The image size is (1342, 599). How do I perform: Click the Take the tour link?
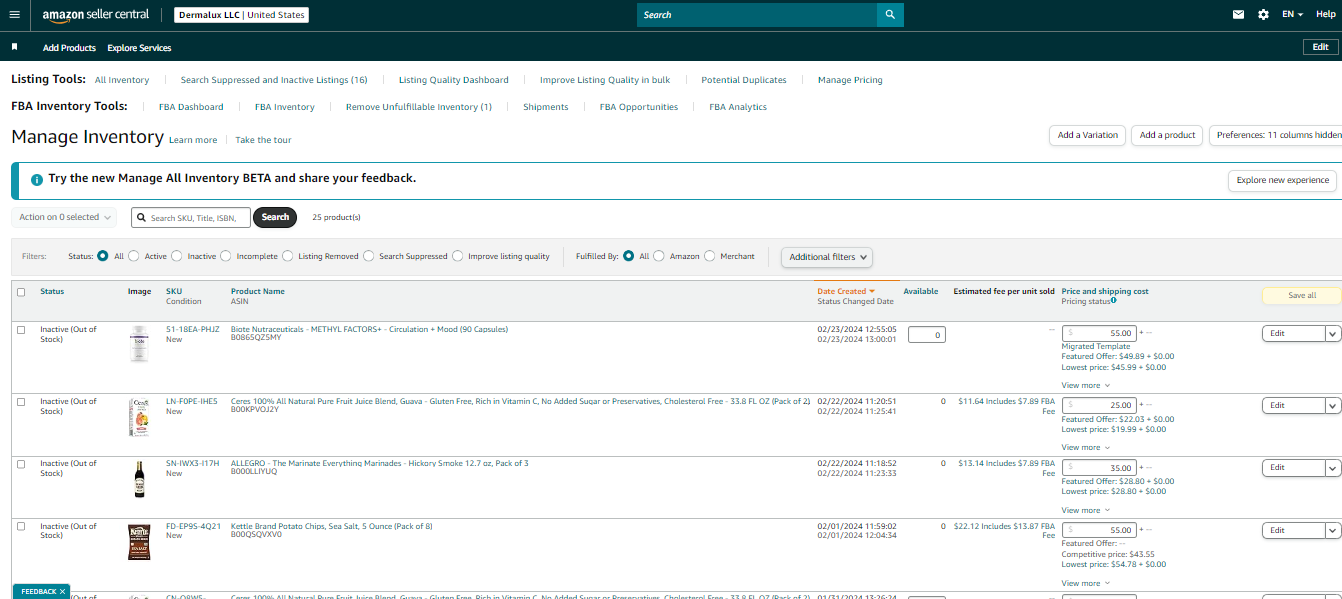click(x=263, y=140)
